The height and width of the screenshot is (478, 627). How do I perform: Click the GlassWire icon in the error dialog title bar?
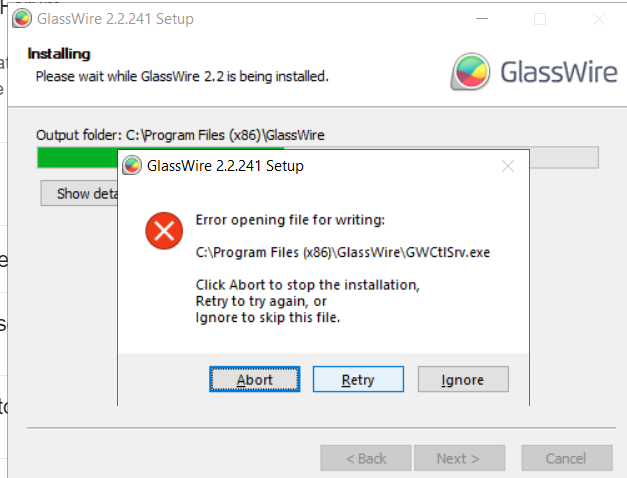pyautogui.click(x=132, y=166)
